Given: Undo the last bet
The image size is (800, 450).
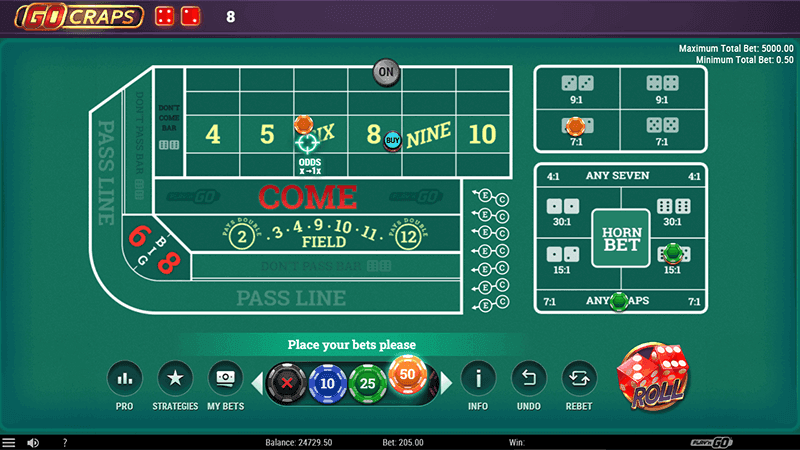Looking at the screenshot, I should point(529,379).
